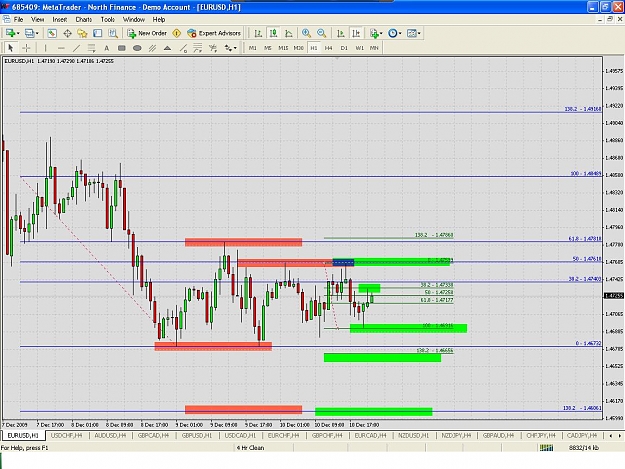Image resolution: width=625 pixels, height=469 pixels.
Task: Switch chart to Bar Chart mode
Action: tap(258, 33)
